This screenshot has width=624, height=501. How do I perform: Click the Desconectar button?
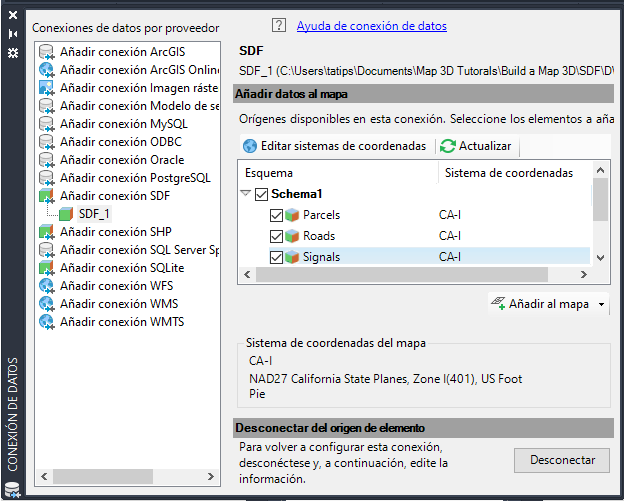click(x=562, y=460)
